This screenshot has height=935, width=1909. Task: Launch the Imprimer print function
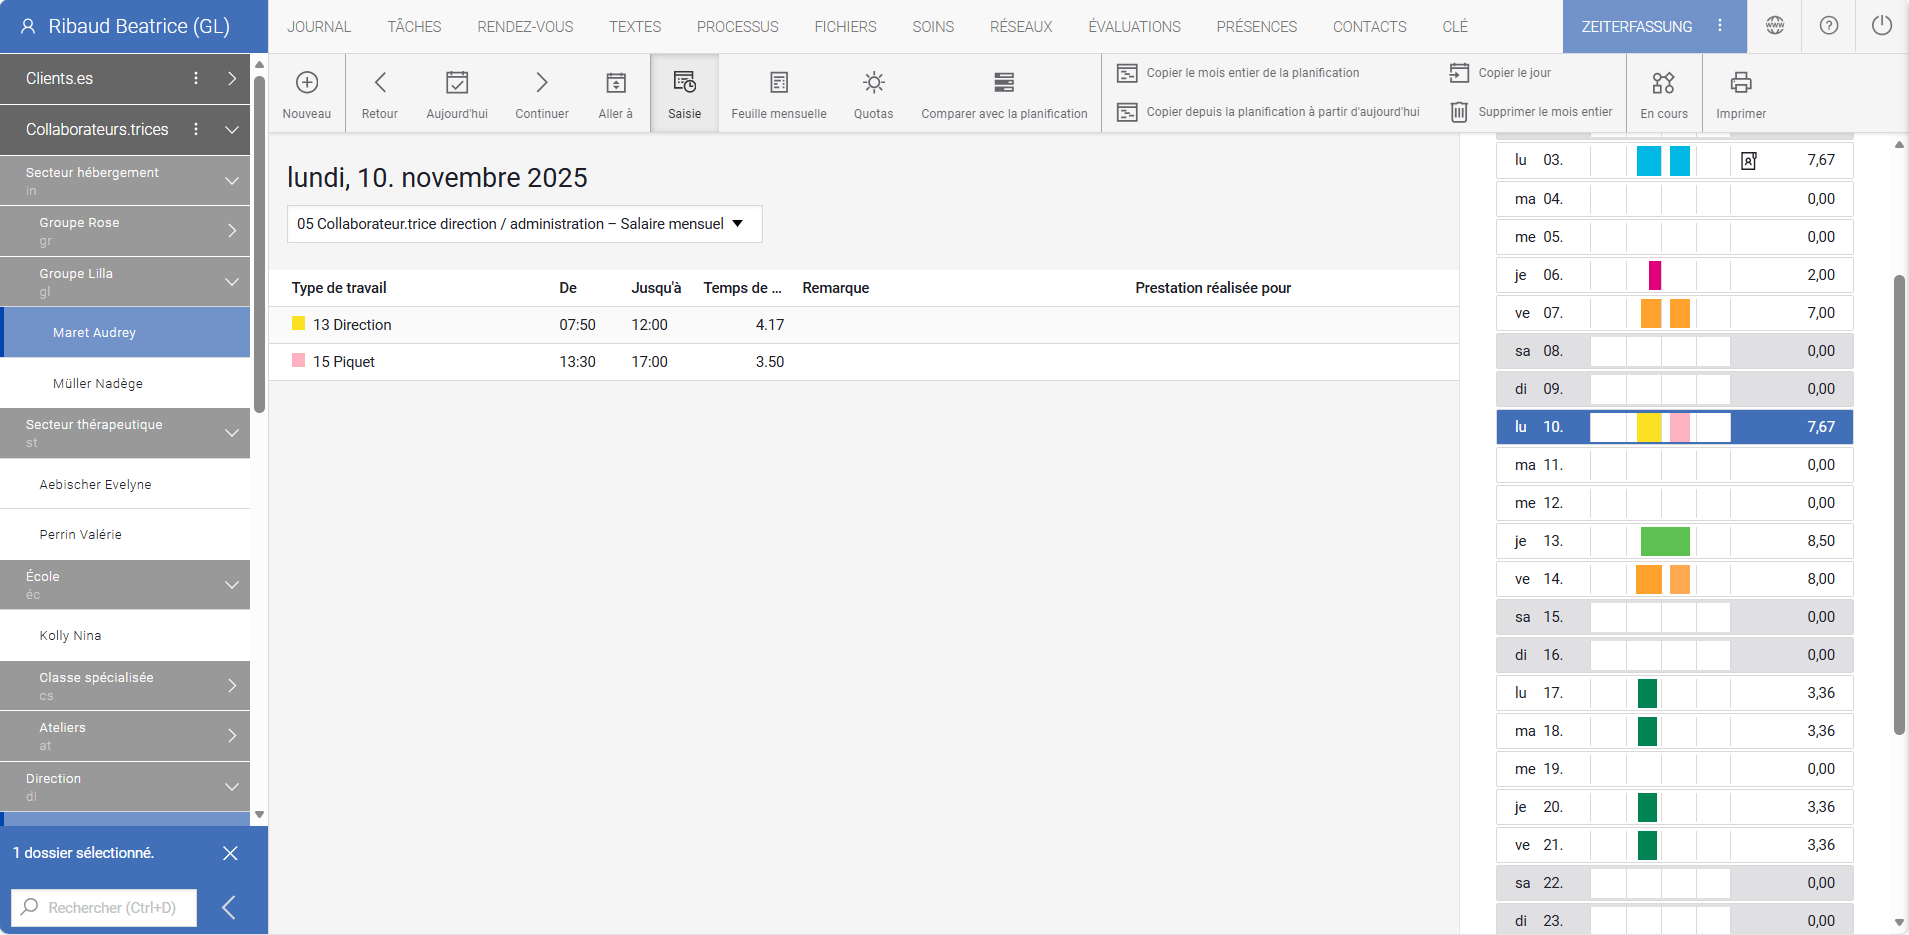(x=1740, y=92)
